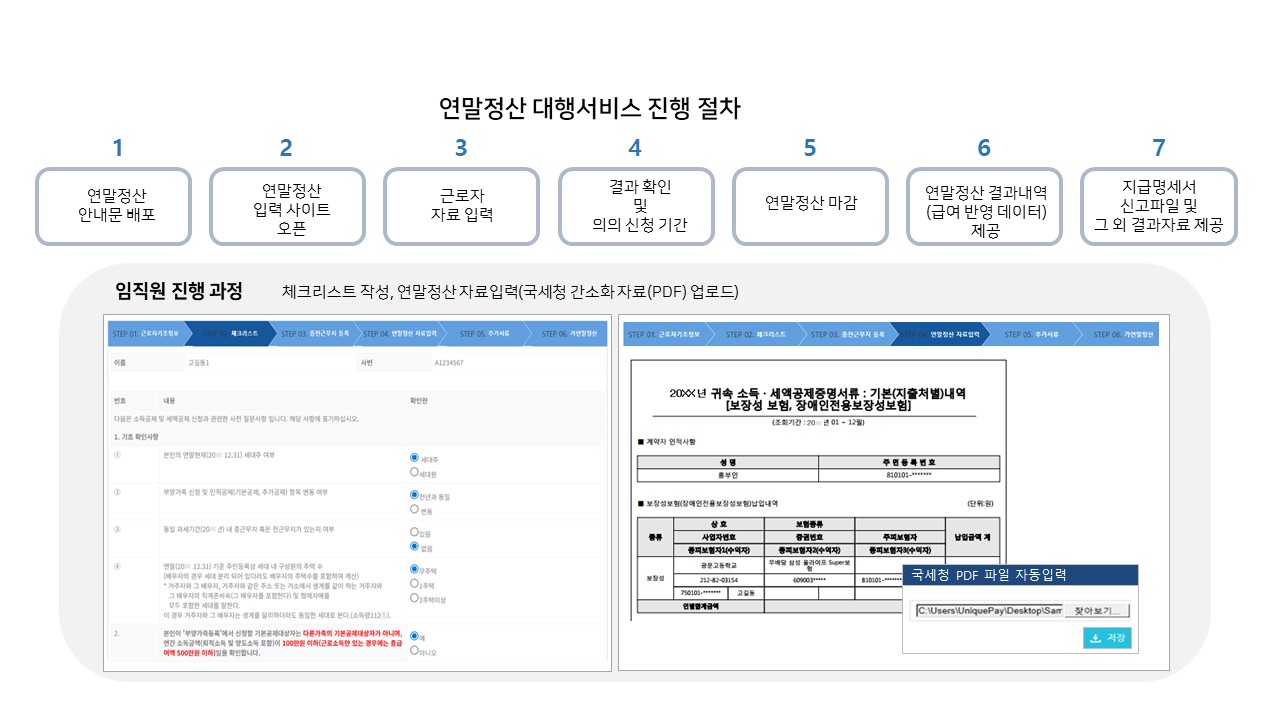This screenshot has width=1280, height=720.
Task: Click the 연말정산 안내문 배포 process box
Action: click(x=113, y=206)
